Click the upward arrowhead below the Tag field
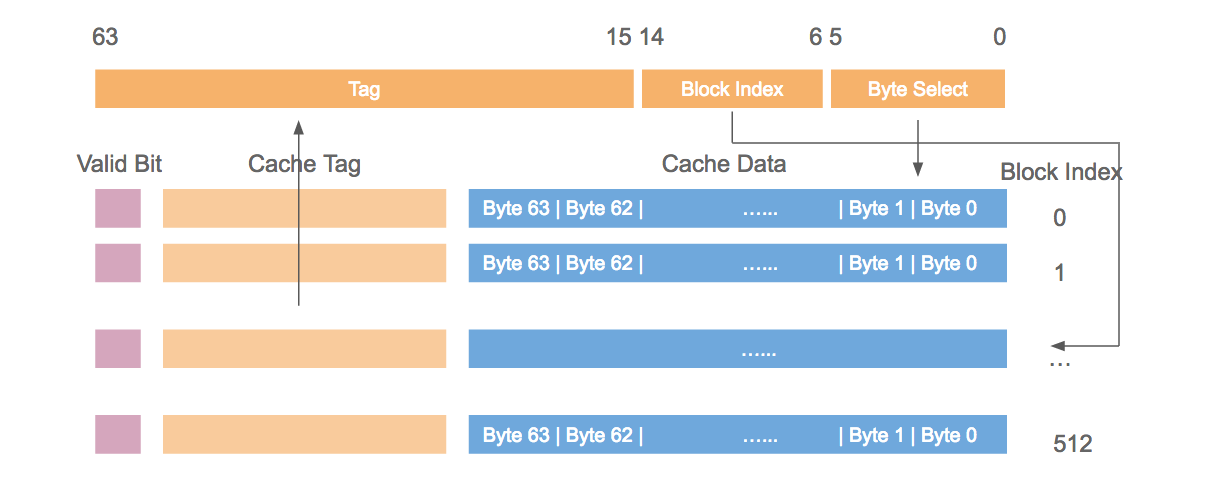This screenshot has width=1228, height=497. (x=298, y=125)
